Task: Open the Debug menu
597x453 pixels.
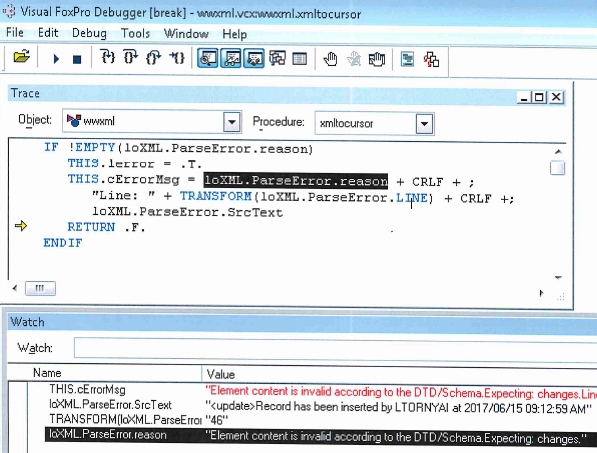Action: [x=89, y=33]
